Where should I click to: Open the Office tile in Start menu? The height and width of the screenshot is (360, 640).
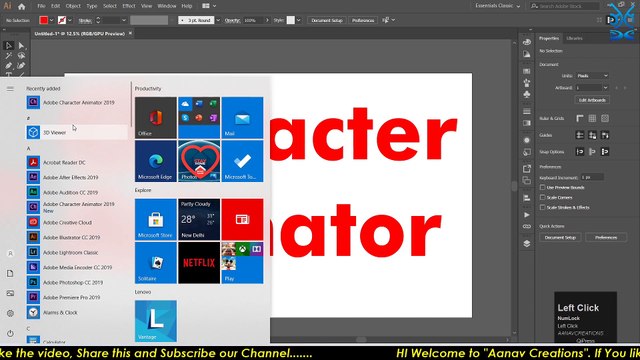click(156, 118)
